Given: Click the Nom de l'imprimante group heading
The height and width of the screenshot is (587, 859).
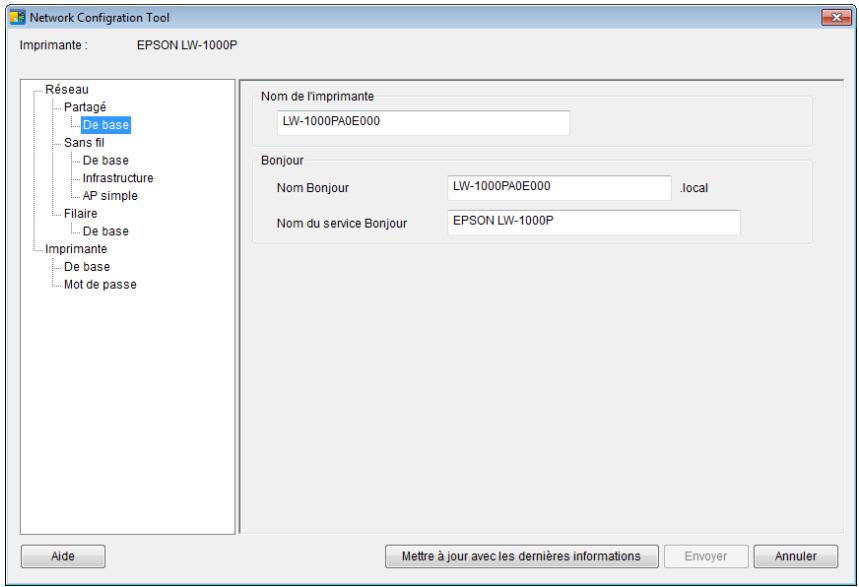Looking at the screenshot, I should [x=317, y=96].
